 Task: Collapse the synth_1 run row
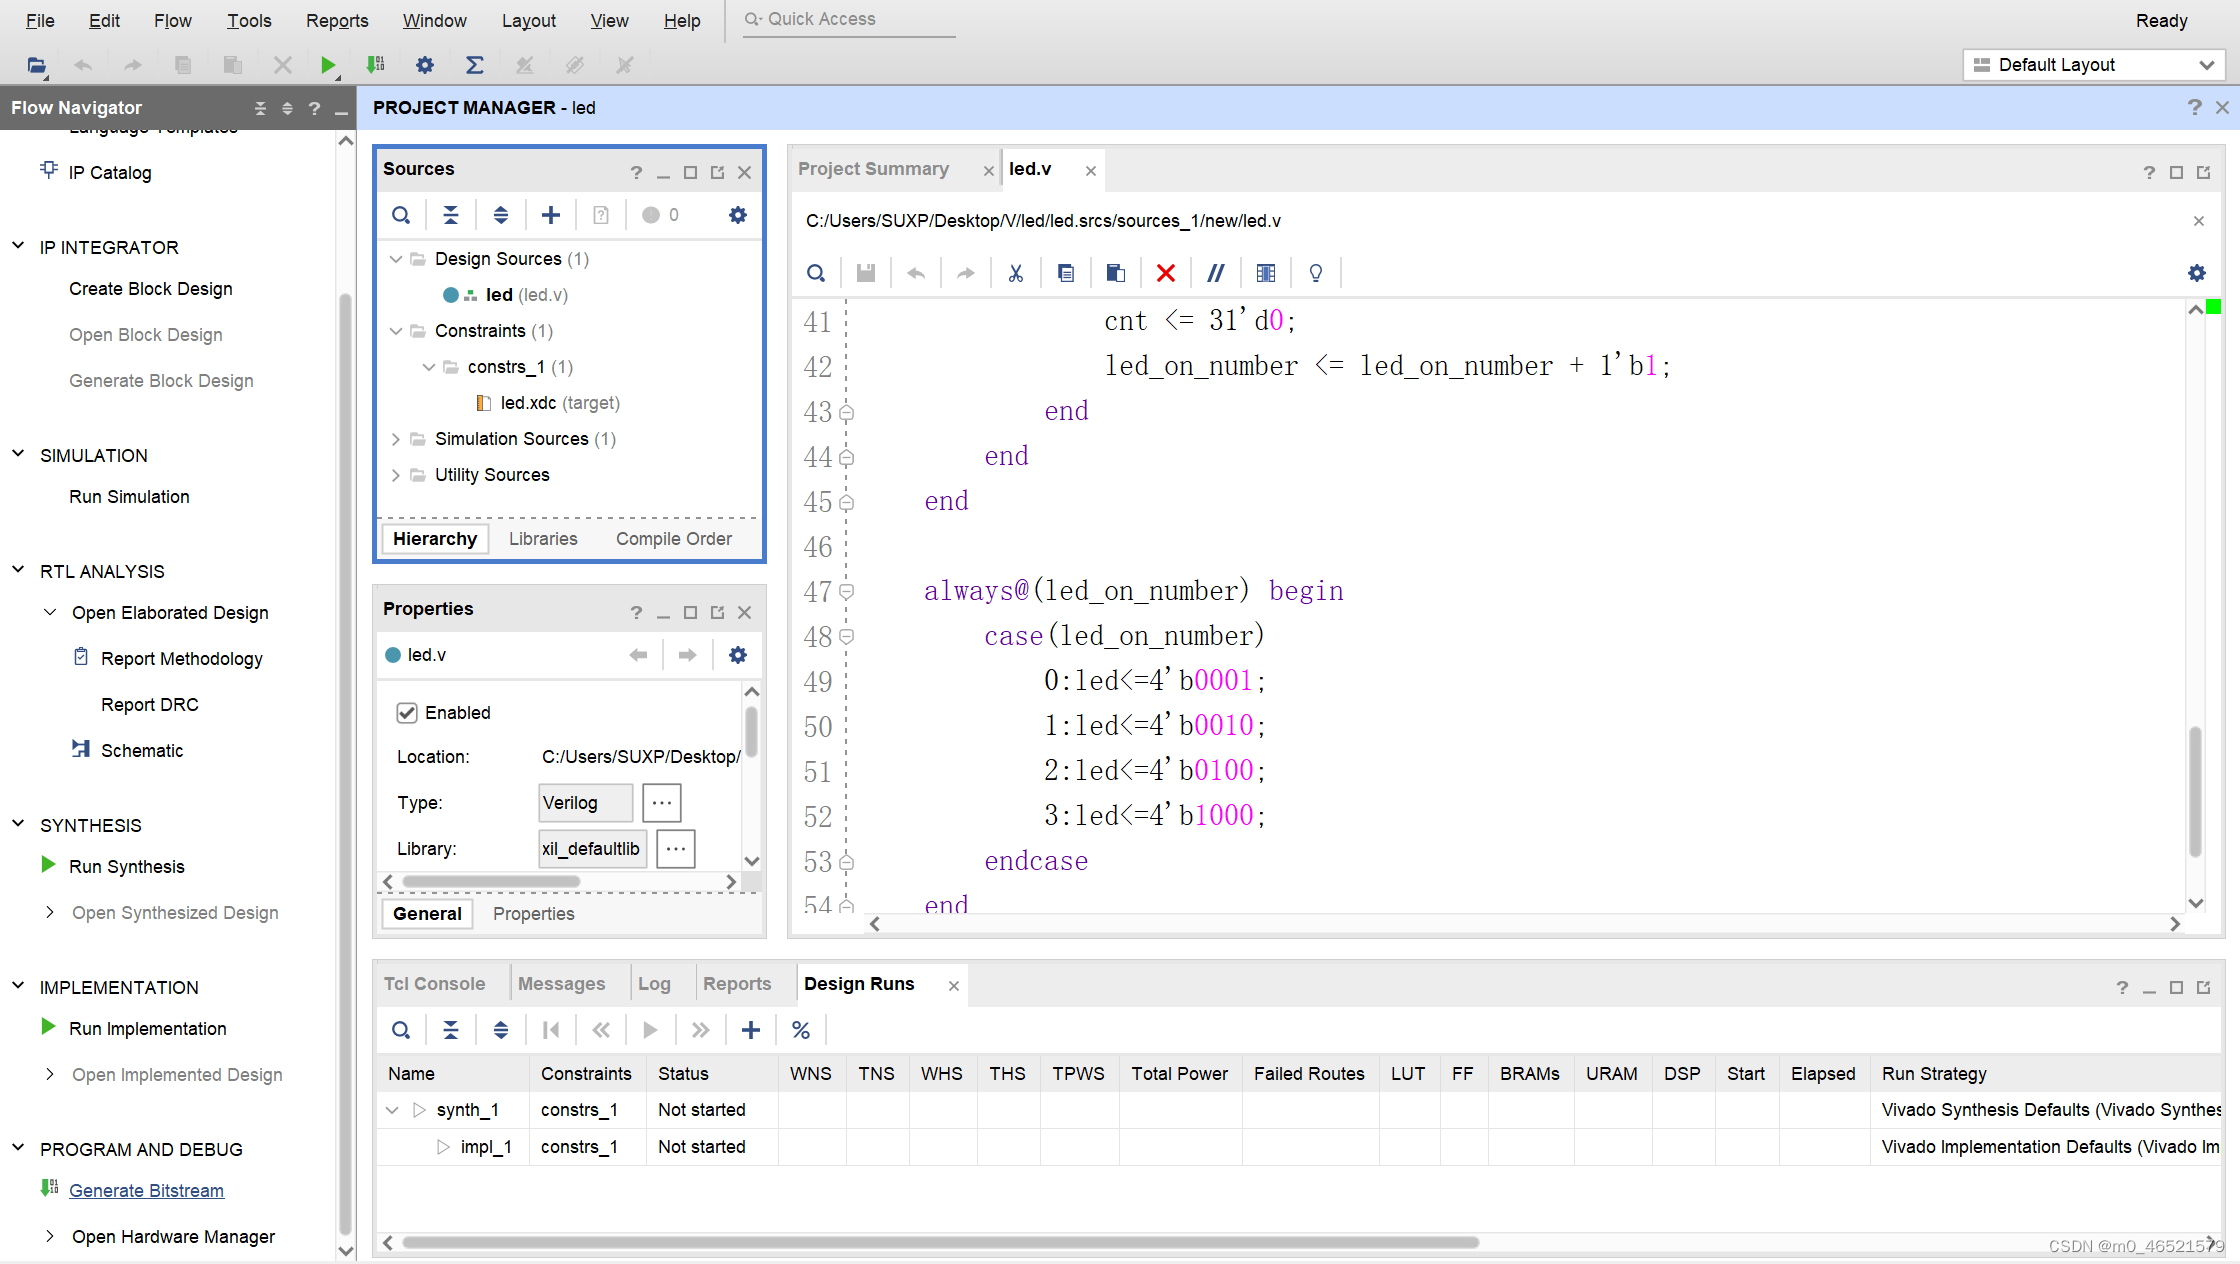tap(392, 1110)
